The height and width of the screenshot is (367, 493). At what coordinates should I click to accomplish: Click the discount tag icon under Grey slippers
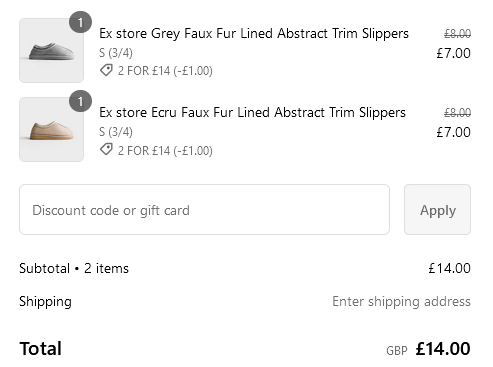coord(106,70)
